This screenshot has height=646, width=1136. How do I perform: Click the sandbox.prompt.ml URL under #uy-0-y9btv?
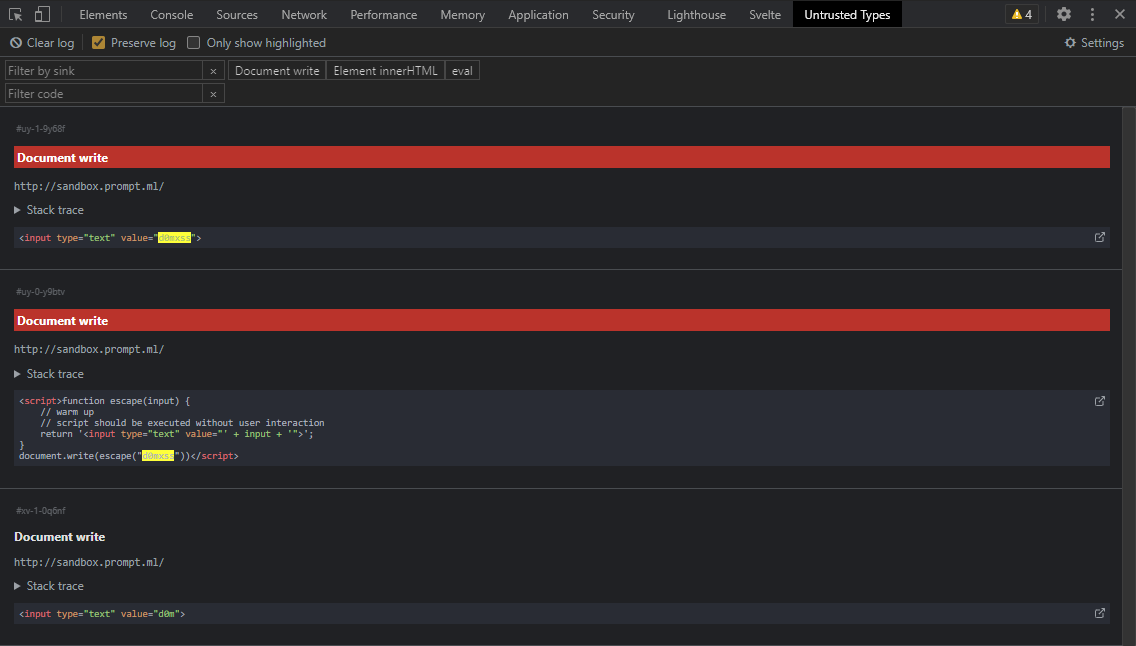click(x=89, y=349)
